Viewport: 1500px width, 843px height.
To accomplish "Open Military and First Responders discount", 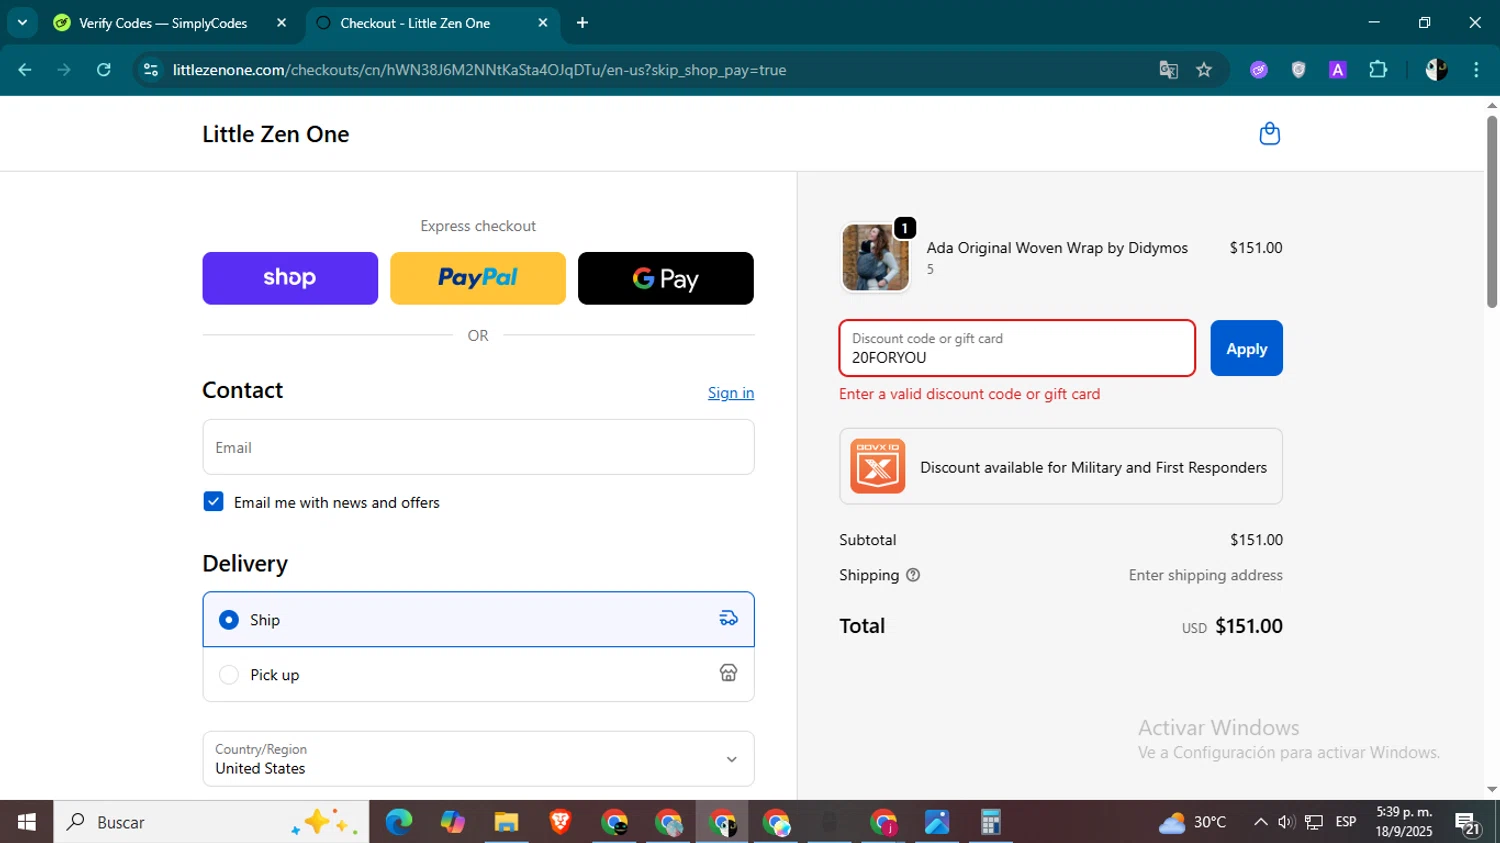I will pos(1061,466).
